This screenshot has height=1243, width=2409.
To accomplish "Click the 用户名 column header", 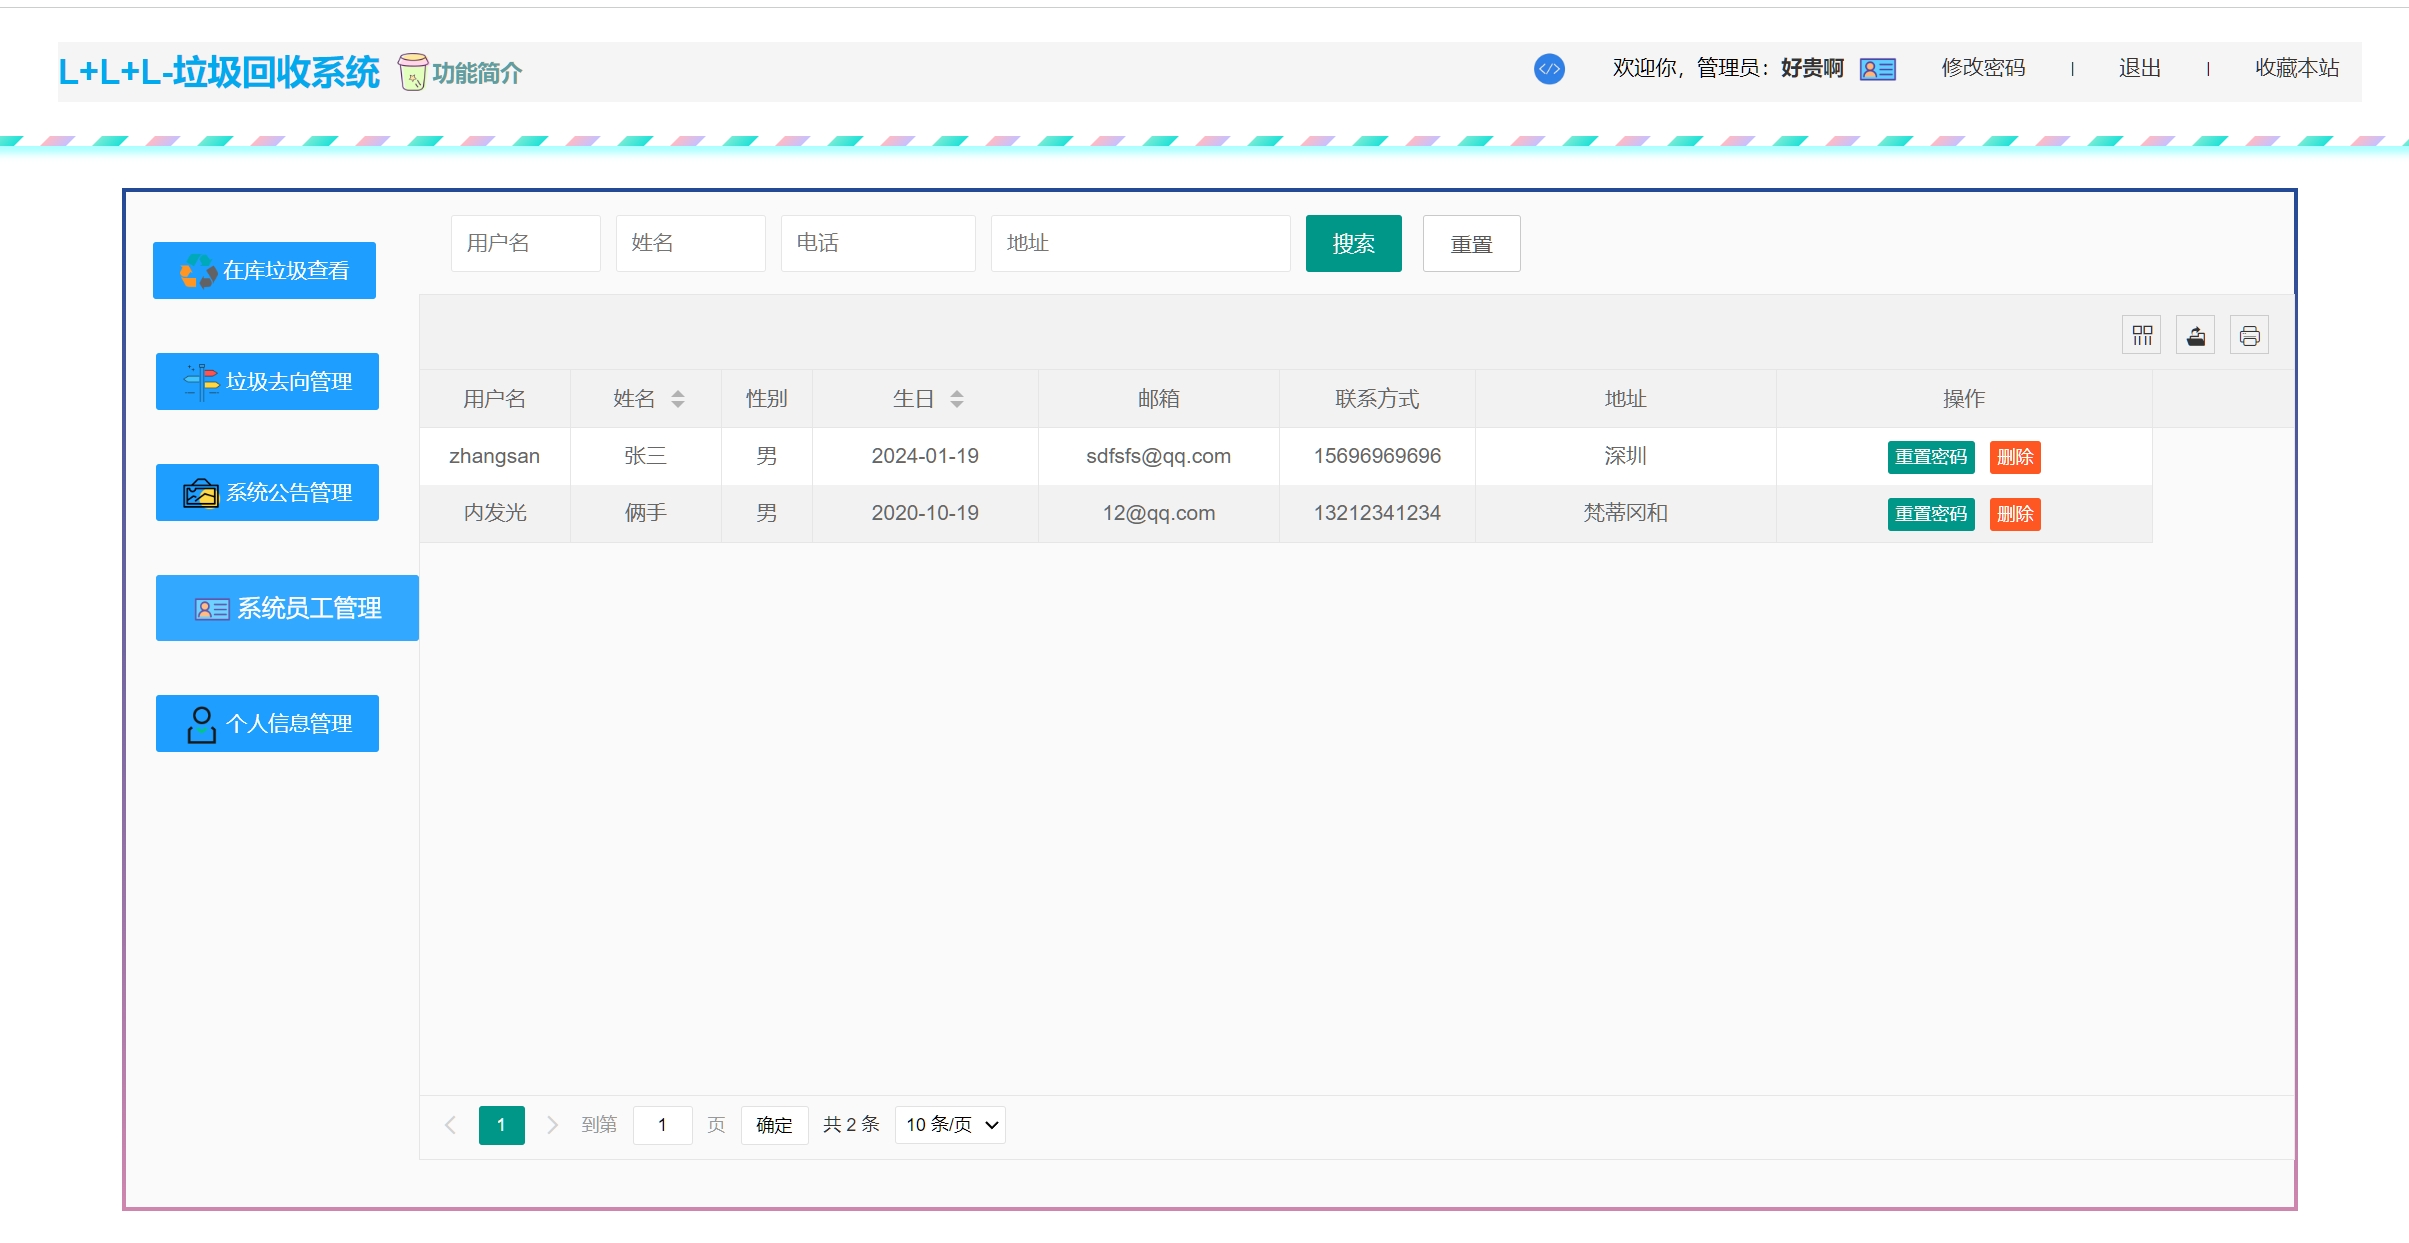I will click(x=495, y=399).
